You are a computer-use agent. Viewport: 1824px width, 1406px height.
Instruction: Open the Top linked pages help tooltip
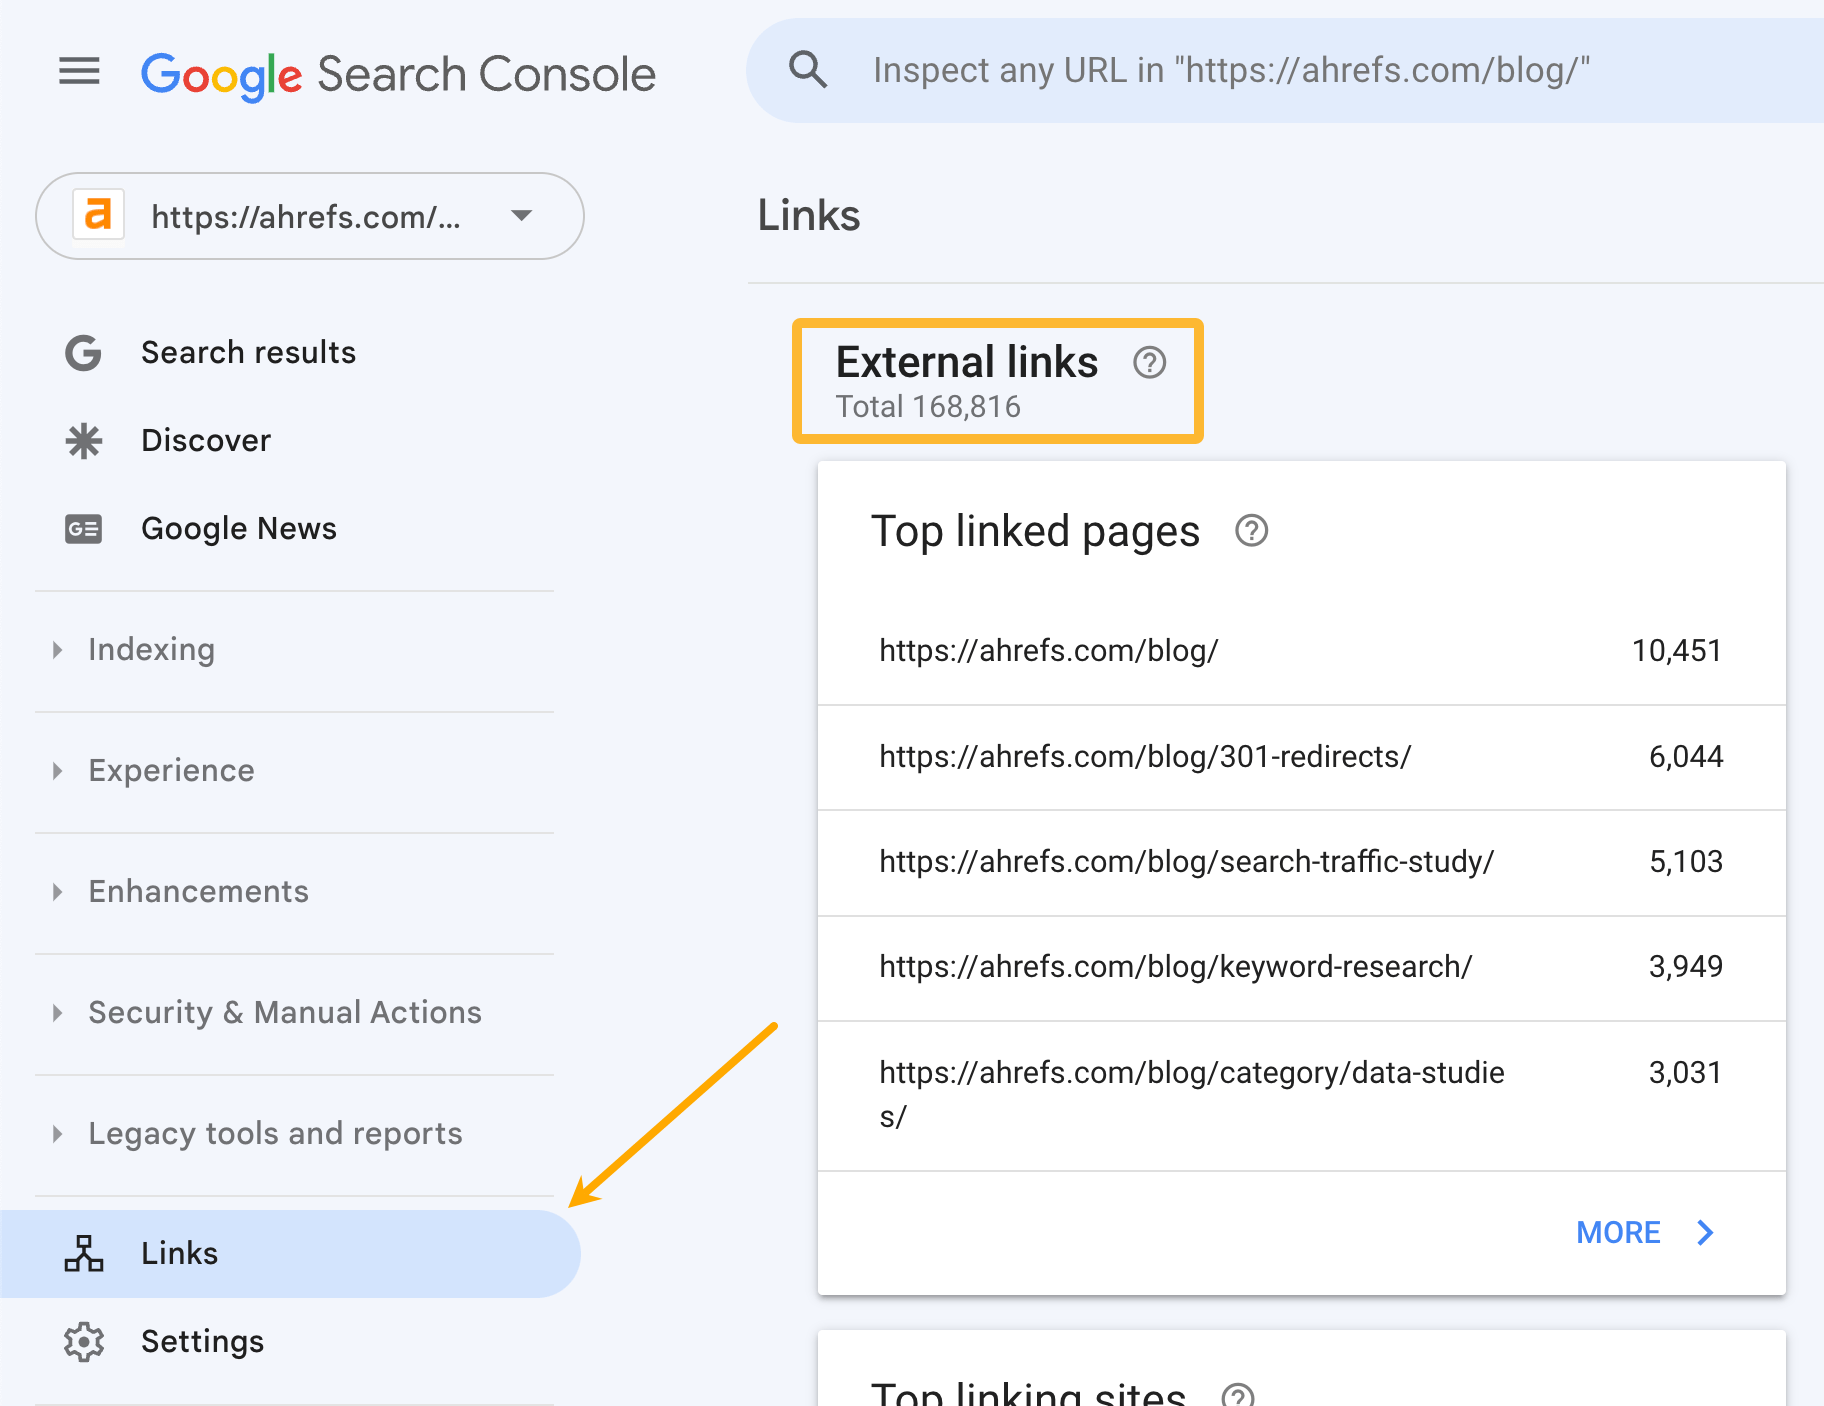(1251, 531)
